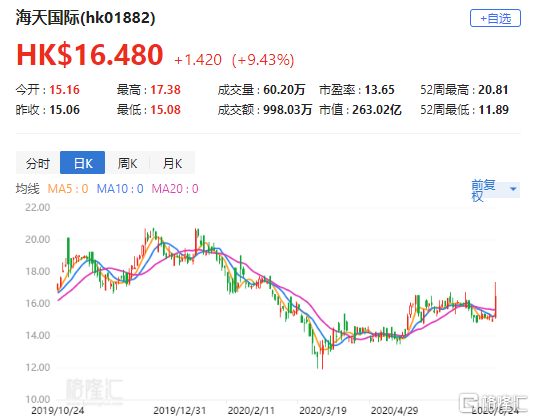Image resolution: width=534 pixels, height=420 pixels.
Task: Click the 成交额 turnover 998.03万
Action: coord(288,110)
